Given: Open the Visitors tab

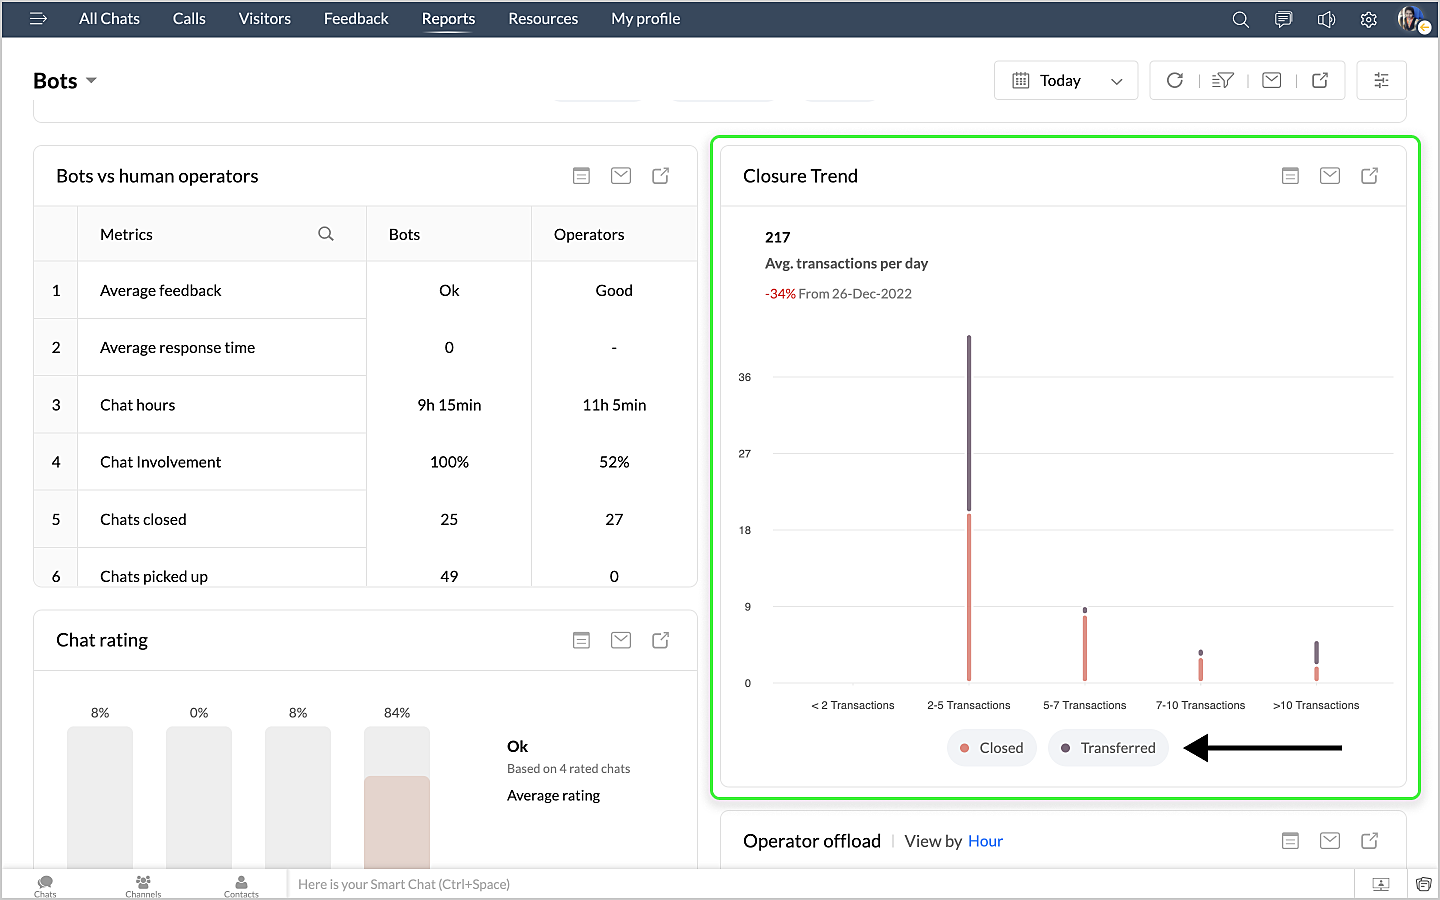Looking at the screenshot, I should click(x=264, y=19).
